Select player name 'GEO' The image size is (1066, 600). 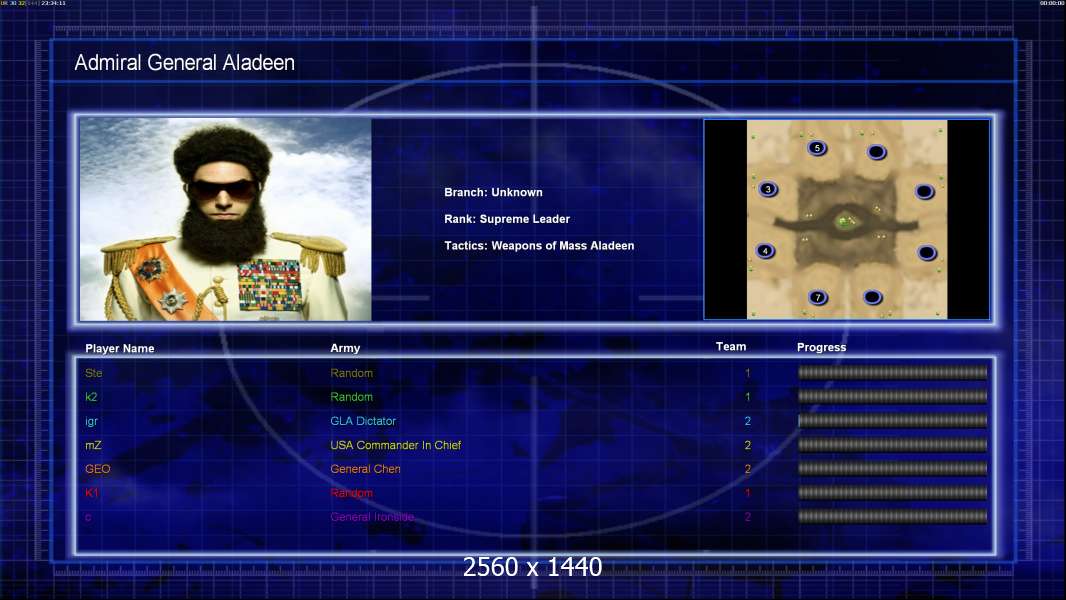click(x=97, y=469)
